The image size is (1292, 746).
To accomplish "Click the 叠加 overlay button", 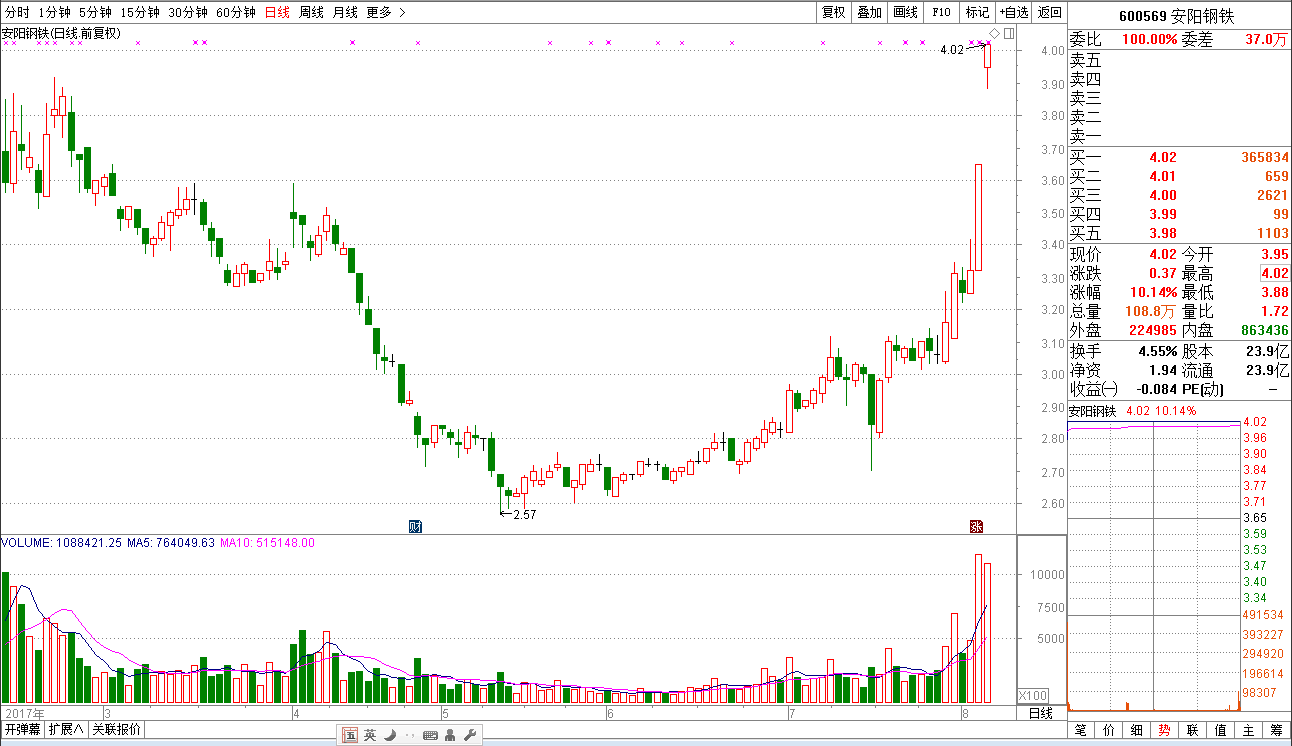I will 869,12.
